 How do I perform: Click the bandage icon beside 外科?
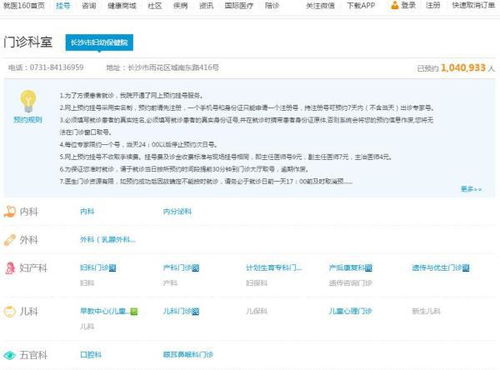pyautogui.click(x=10, y=240)
